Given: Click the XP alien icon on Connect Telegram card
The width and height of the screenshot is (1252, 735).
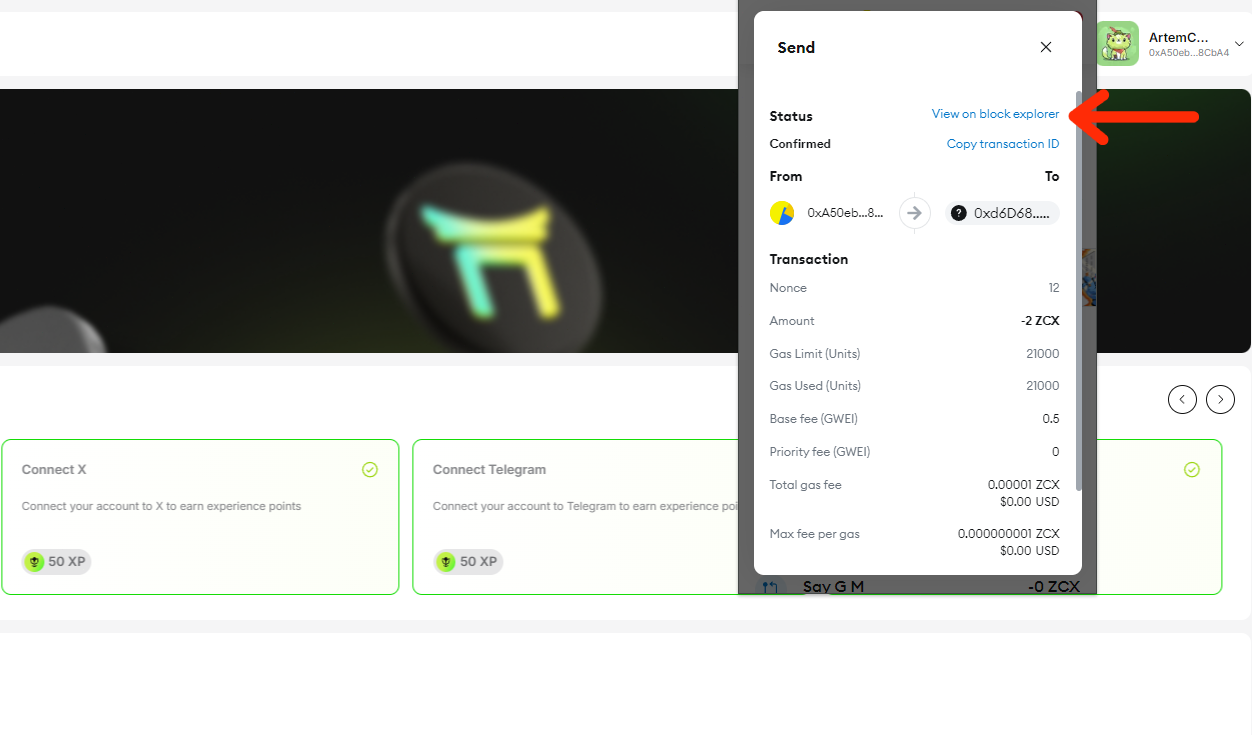Looking at the screenshot, I should (446, 562).
